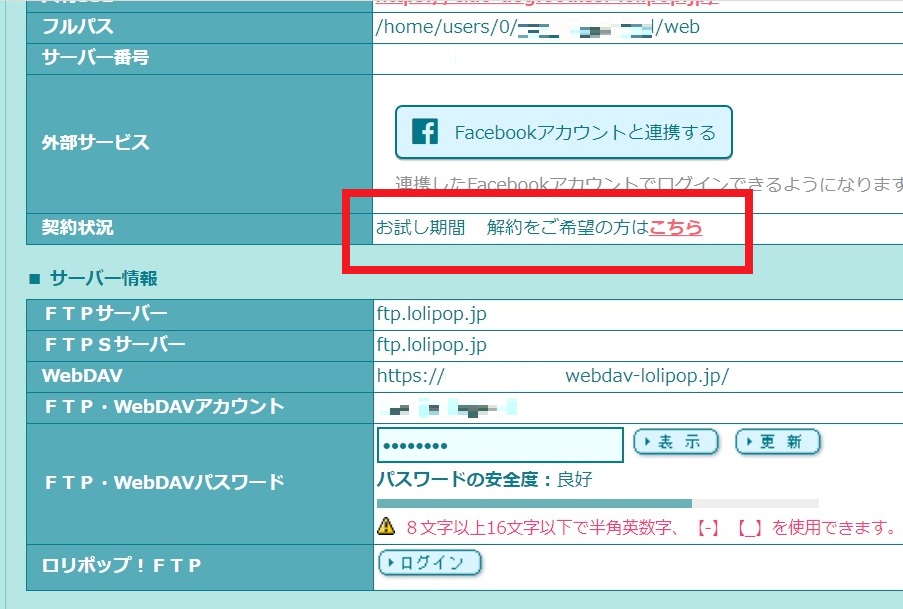The image size is (903, 609).
Task: Click the FTPSサーバー address value
Action: coord(432,345)
